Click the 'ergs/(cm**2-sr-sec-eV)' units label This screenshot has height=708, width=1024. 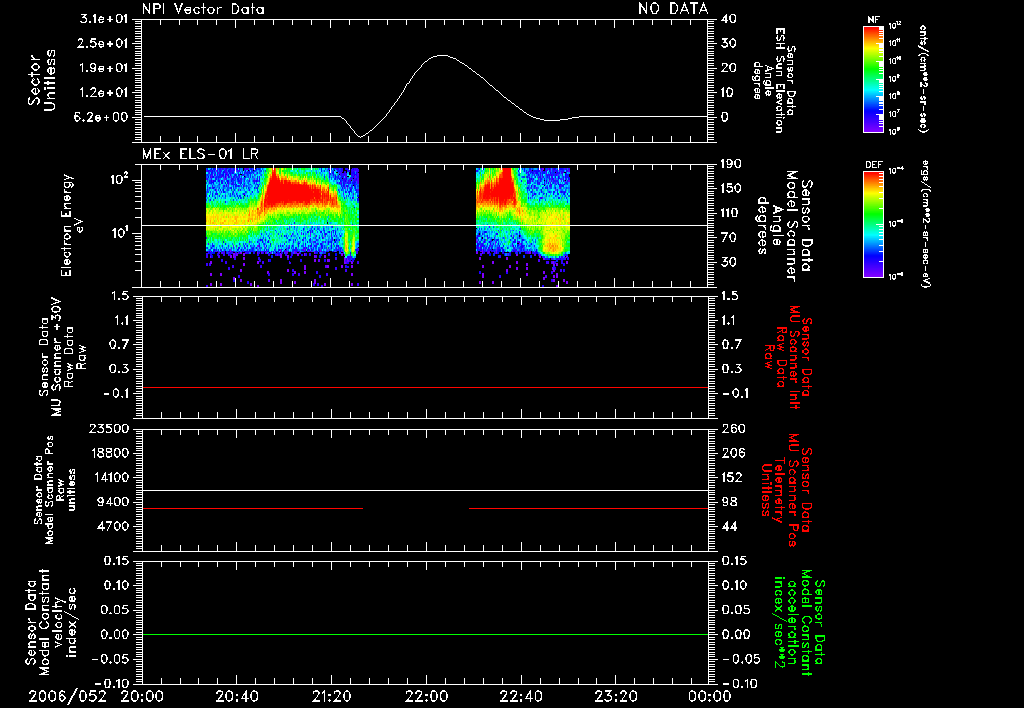[x=926, y=224]
